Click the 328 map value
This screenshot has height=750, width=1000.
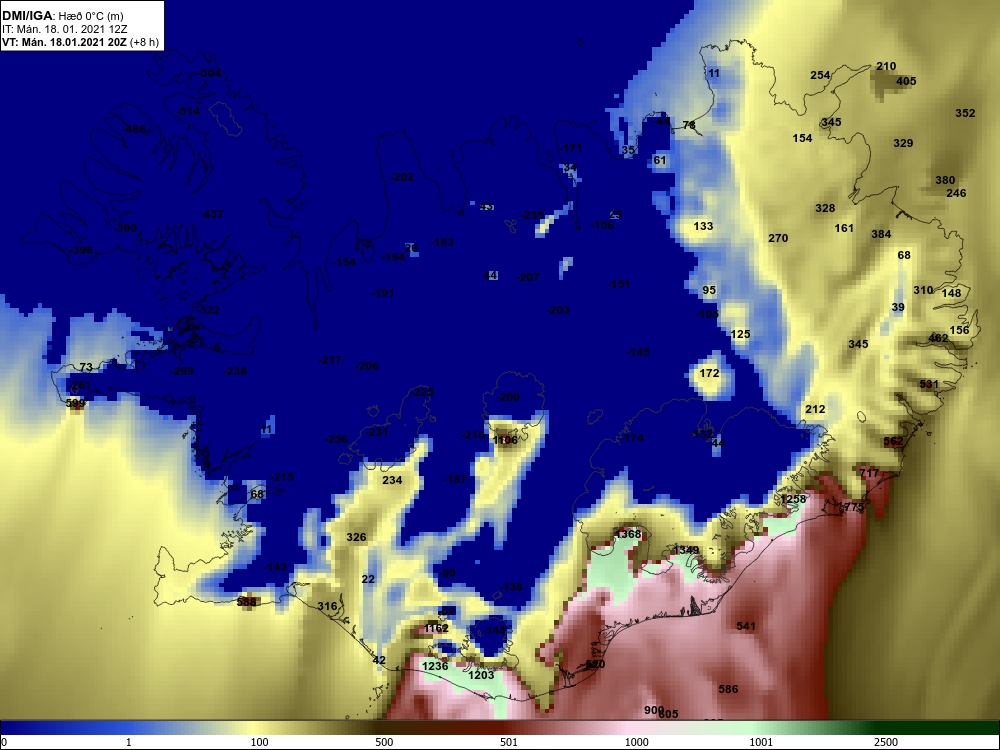pyautogui.click(x=825, y=208)
